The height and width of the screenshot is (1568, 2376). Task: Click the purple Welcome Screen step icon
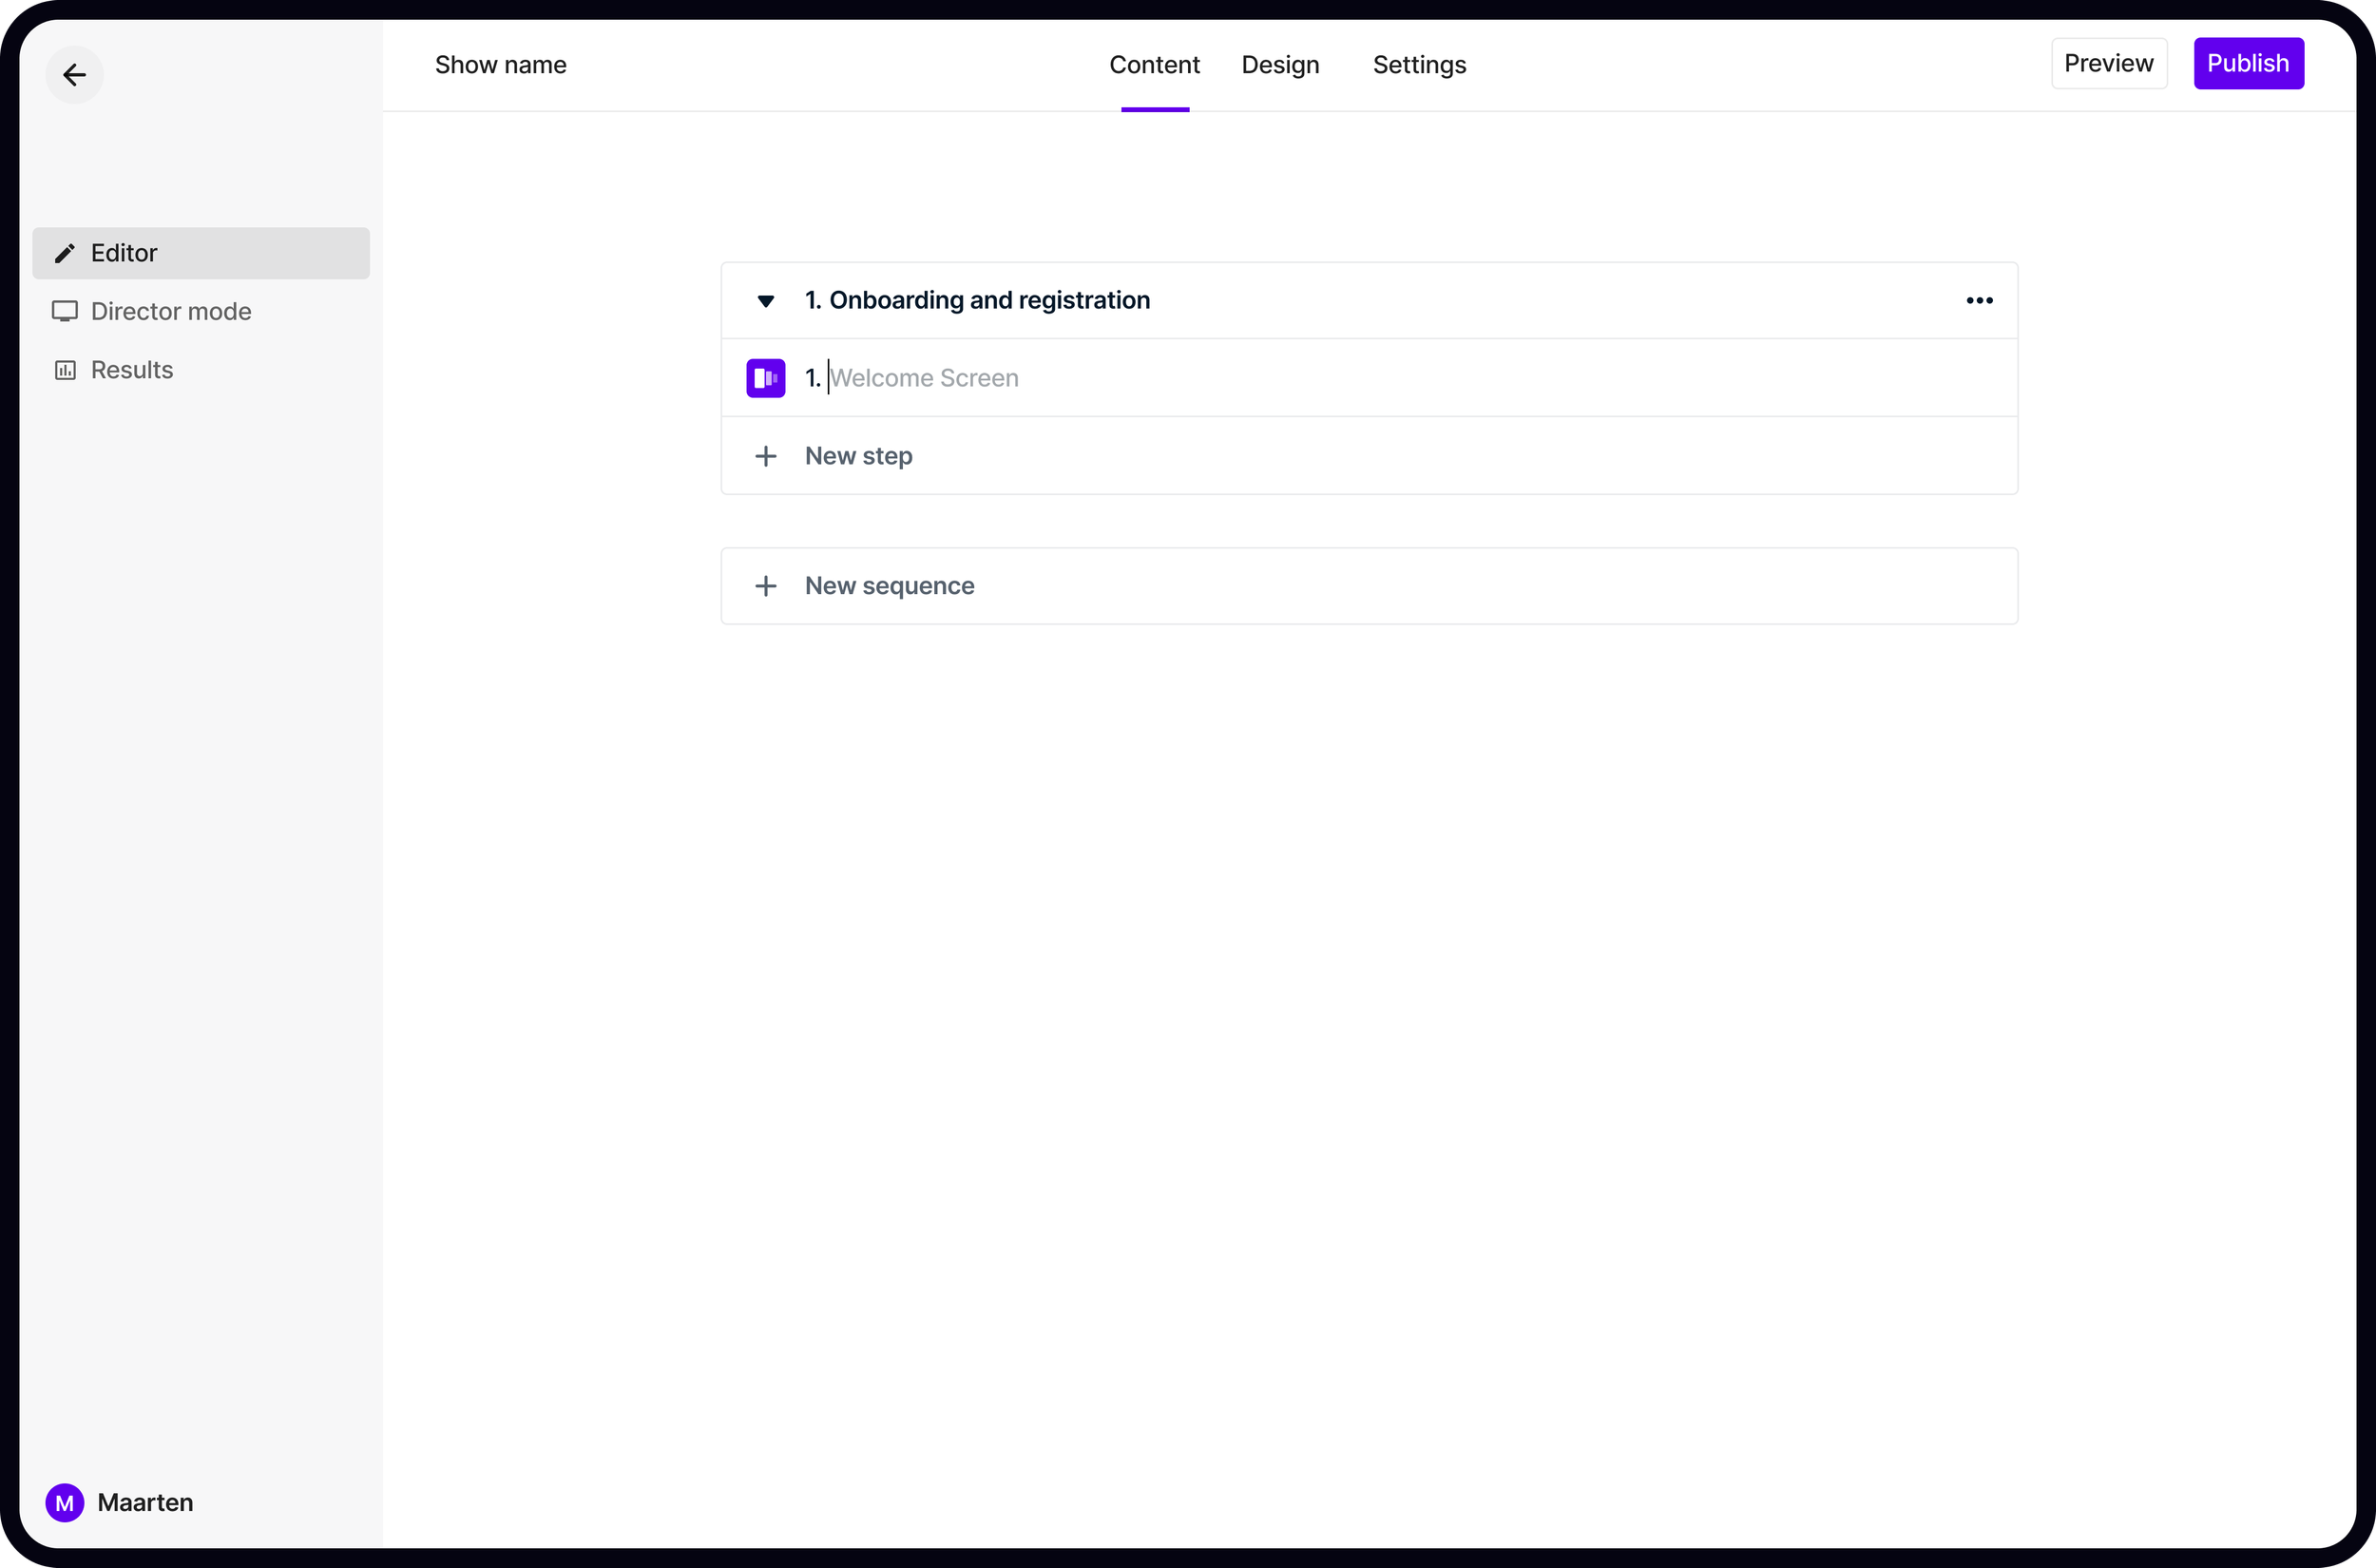tap(765, 378)
